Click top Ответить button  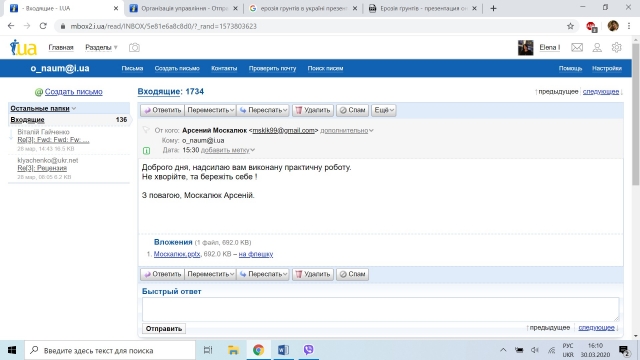(162, 110)
